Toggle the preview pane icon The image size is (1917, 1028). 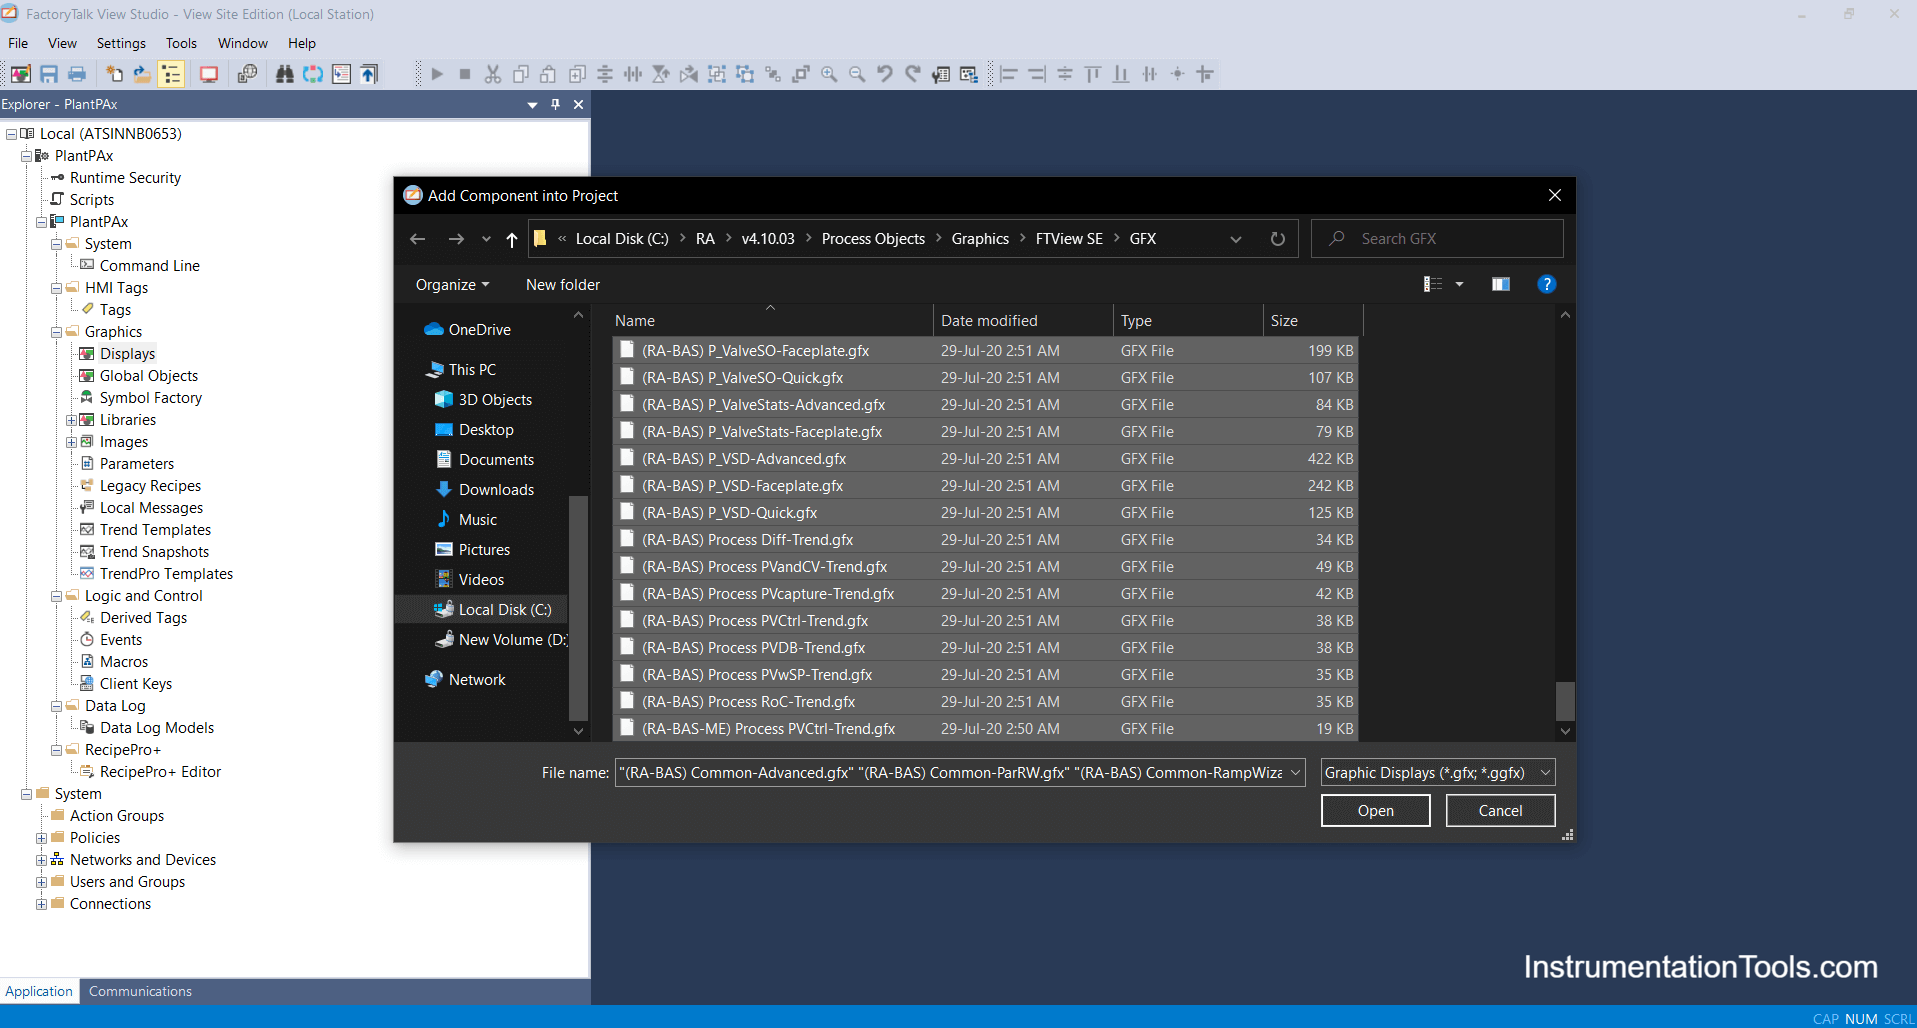click(1501, 284)
